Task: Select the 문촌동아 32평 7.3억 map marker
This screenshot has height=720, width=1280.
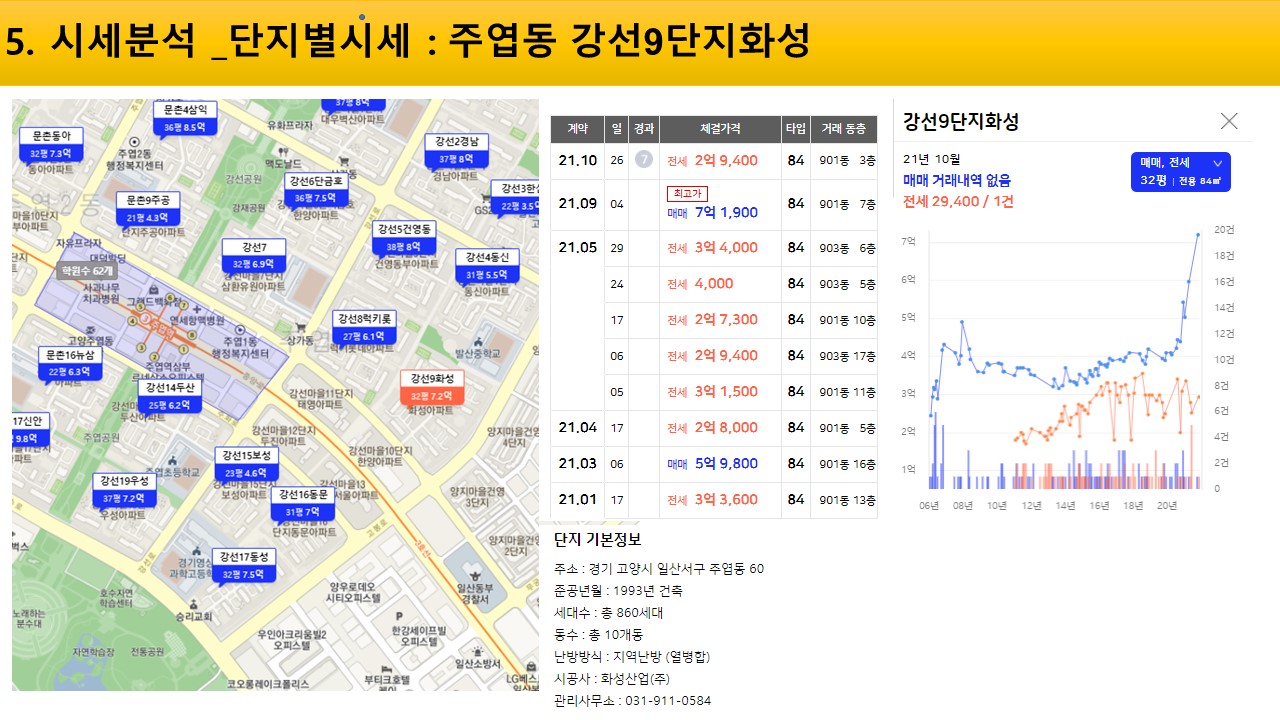Action: click(x=51, y=145)
